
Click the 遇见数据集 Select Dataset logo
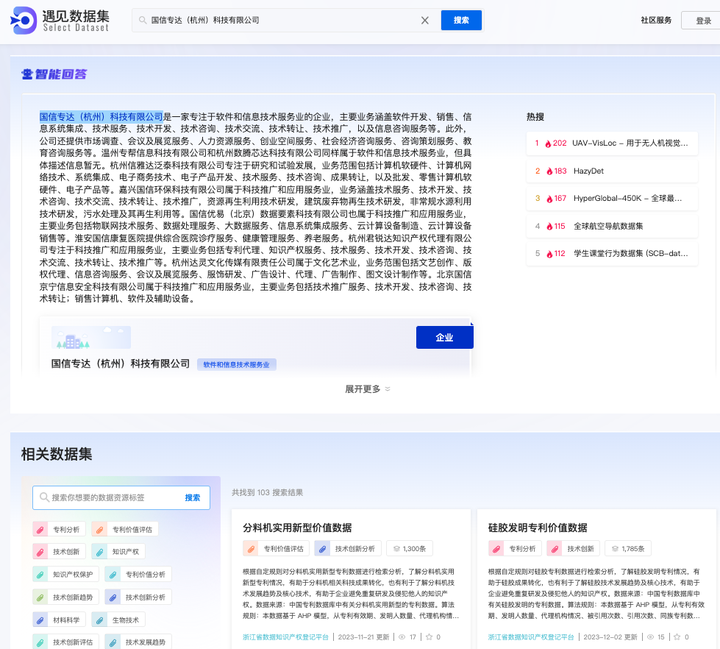coord(60,20)
